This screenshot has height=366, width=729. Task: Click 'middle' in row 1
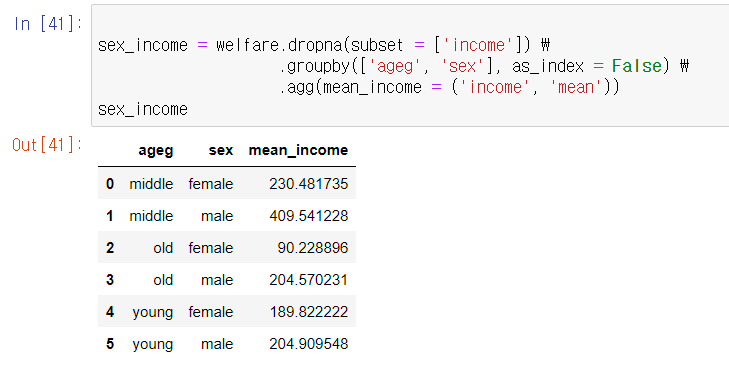[152, 216]
